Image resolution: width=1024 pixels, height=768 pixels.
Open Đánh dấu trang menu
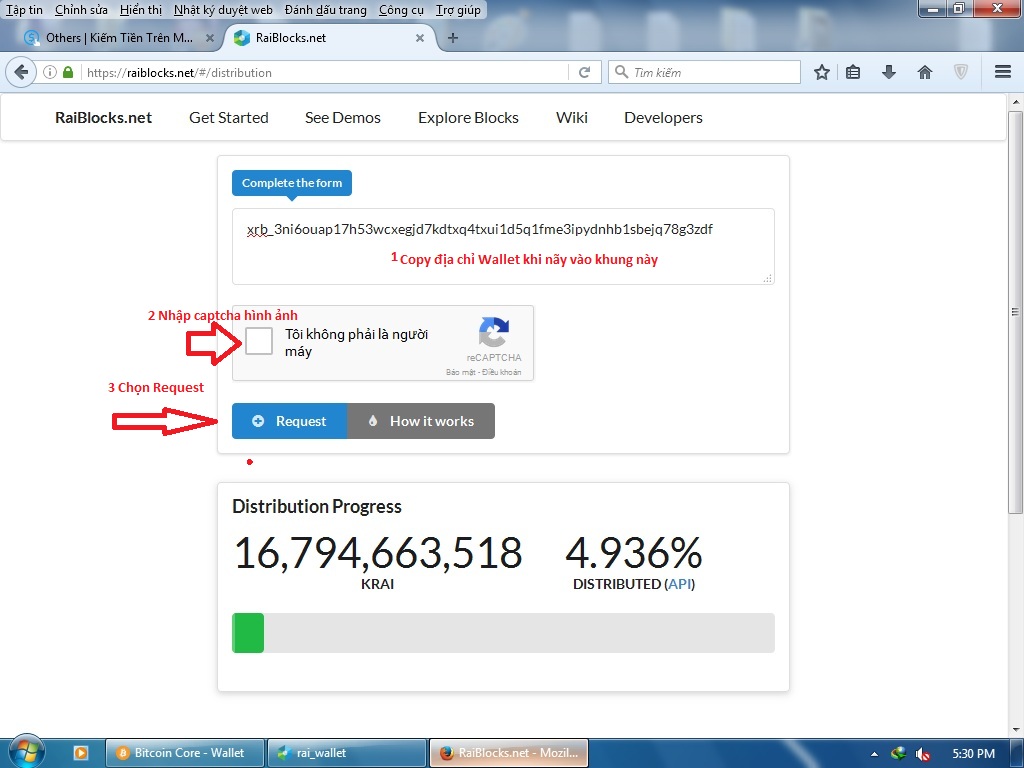pos(325,10)
